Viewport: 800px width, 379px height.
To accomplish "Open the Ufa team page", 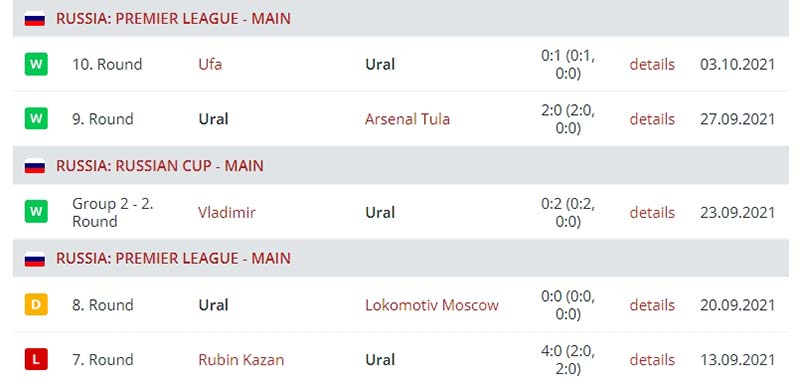I will pos(210,65).
